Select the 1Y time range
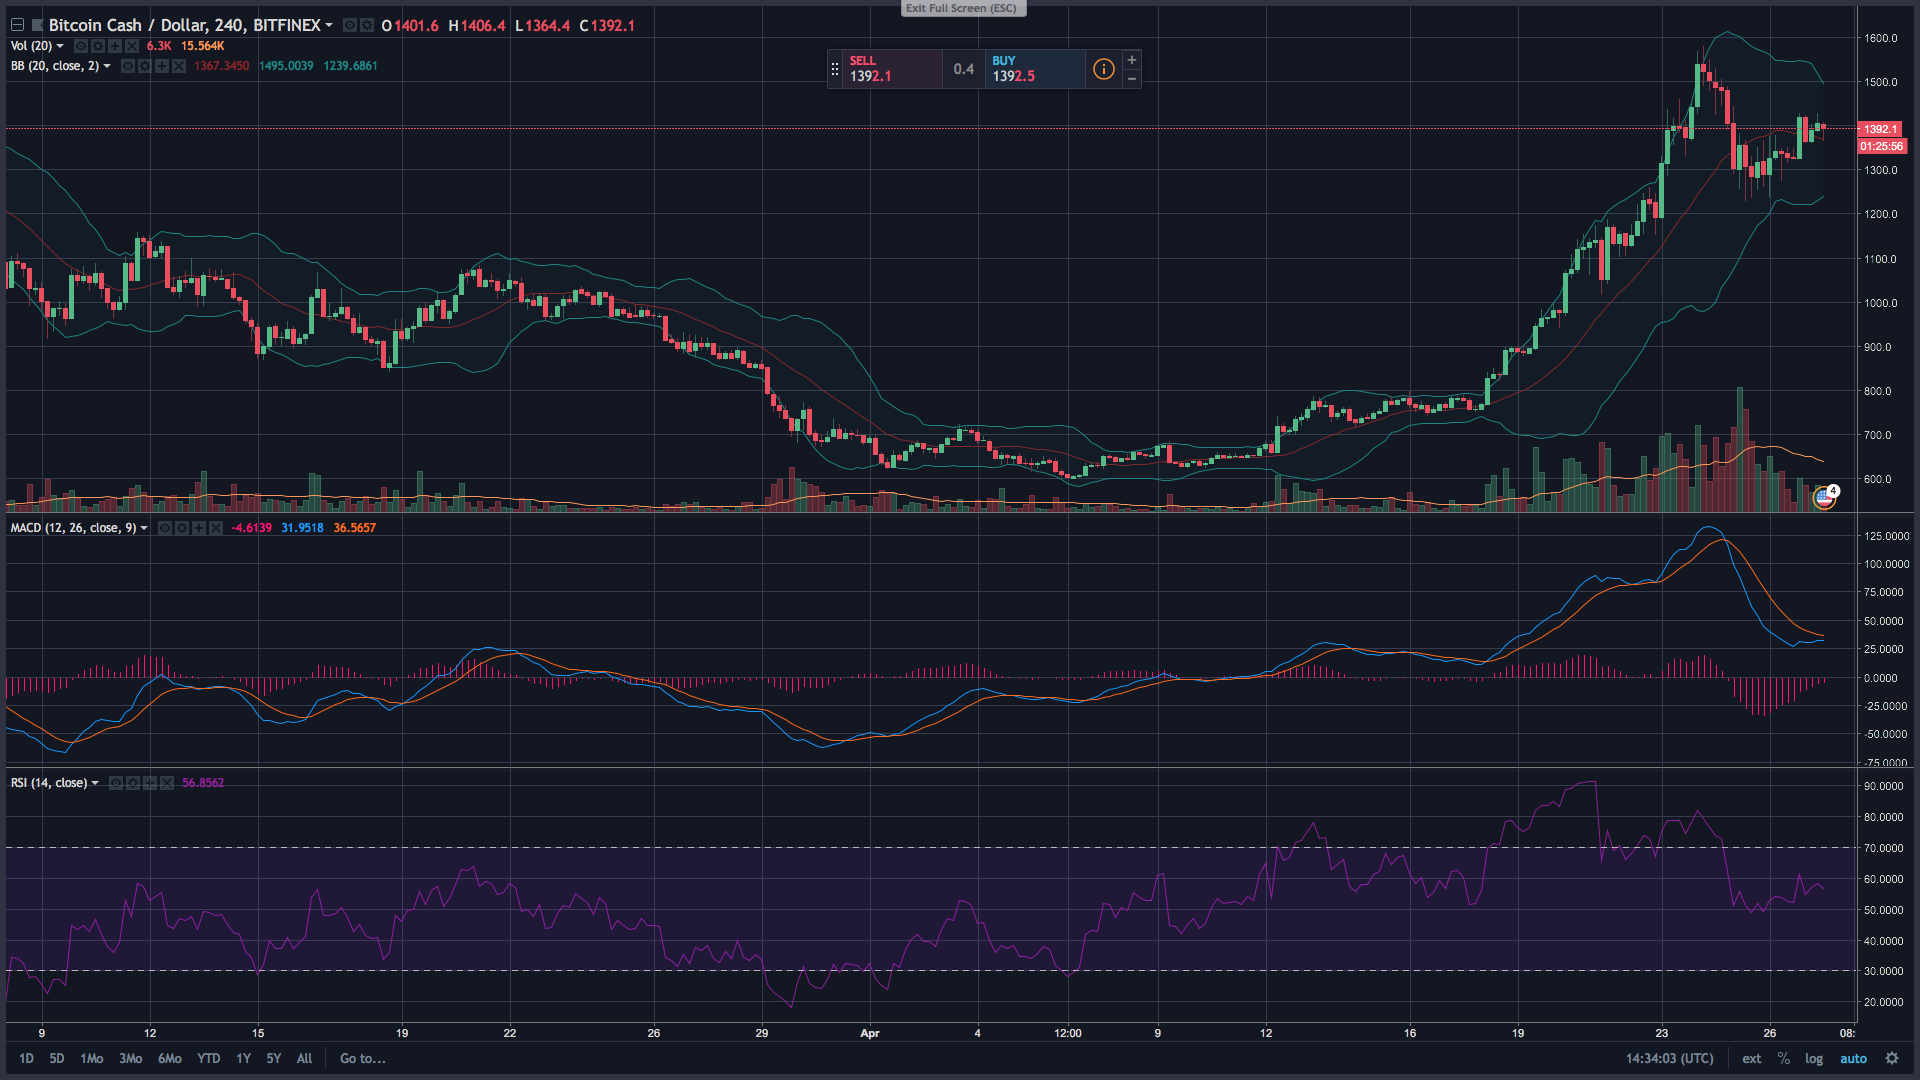The height and width of the screenshot is (1080, 1920). 243,1058
